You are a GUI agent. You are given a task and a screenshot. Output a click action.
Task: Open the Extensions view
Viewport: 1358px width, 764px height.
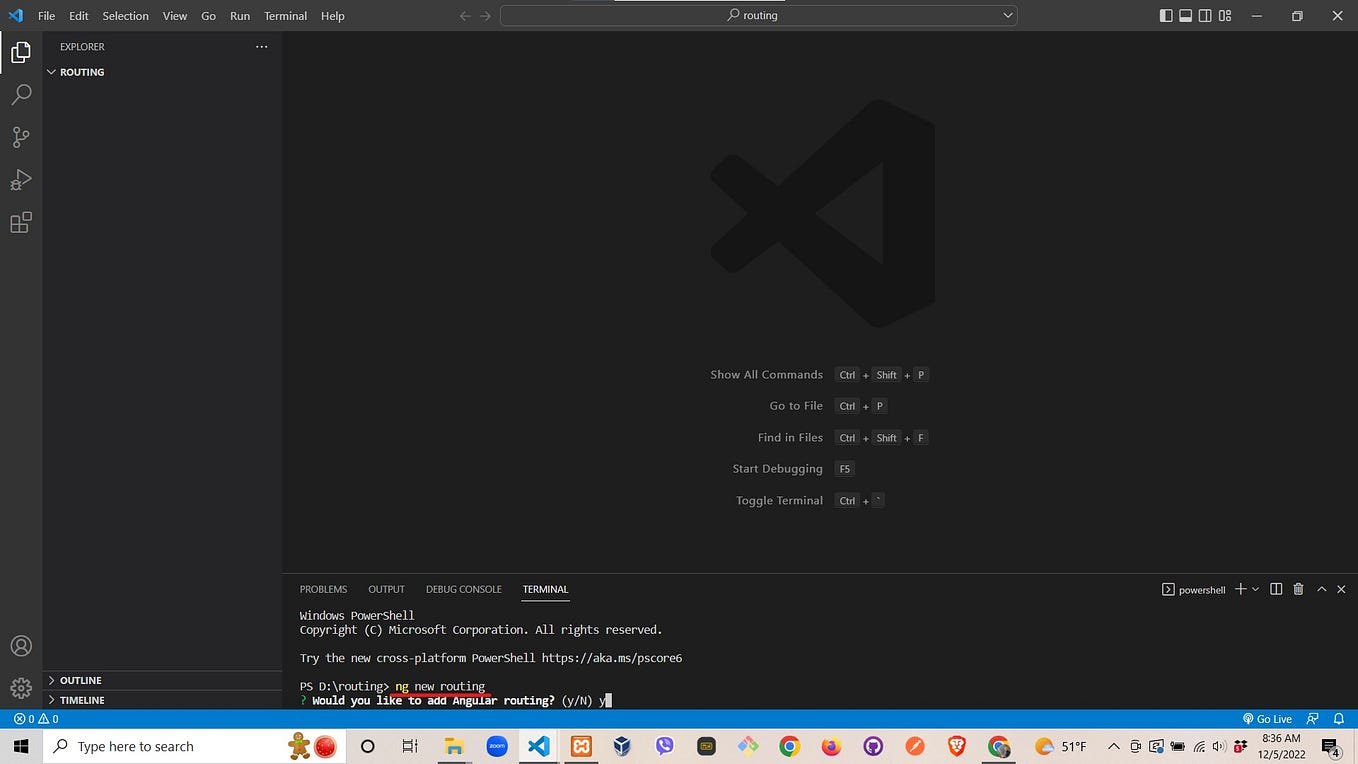pos(21,222)
